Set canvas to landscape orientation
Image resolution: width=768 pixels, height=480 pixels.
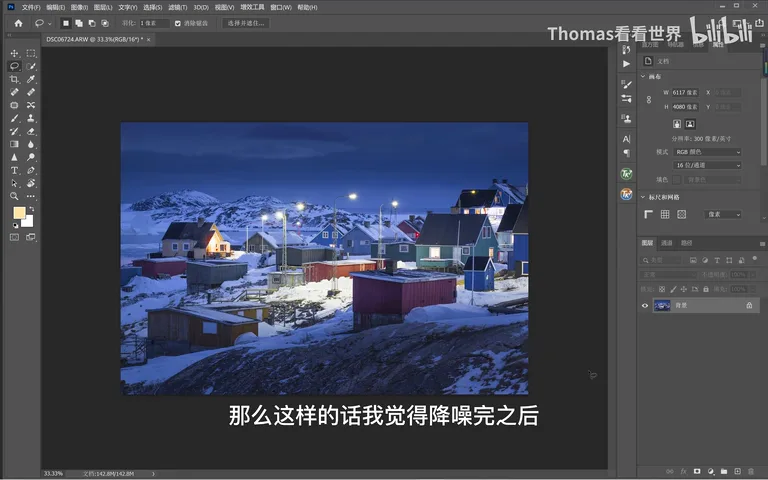[x=690, y=124]
